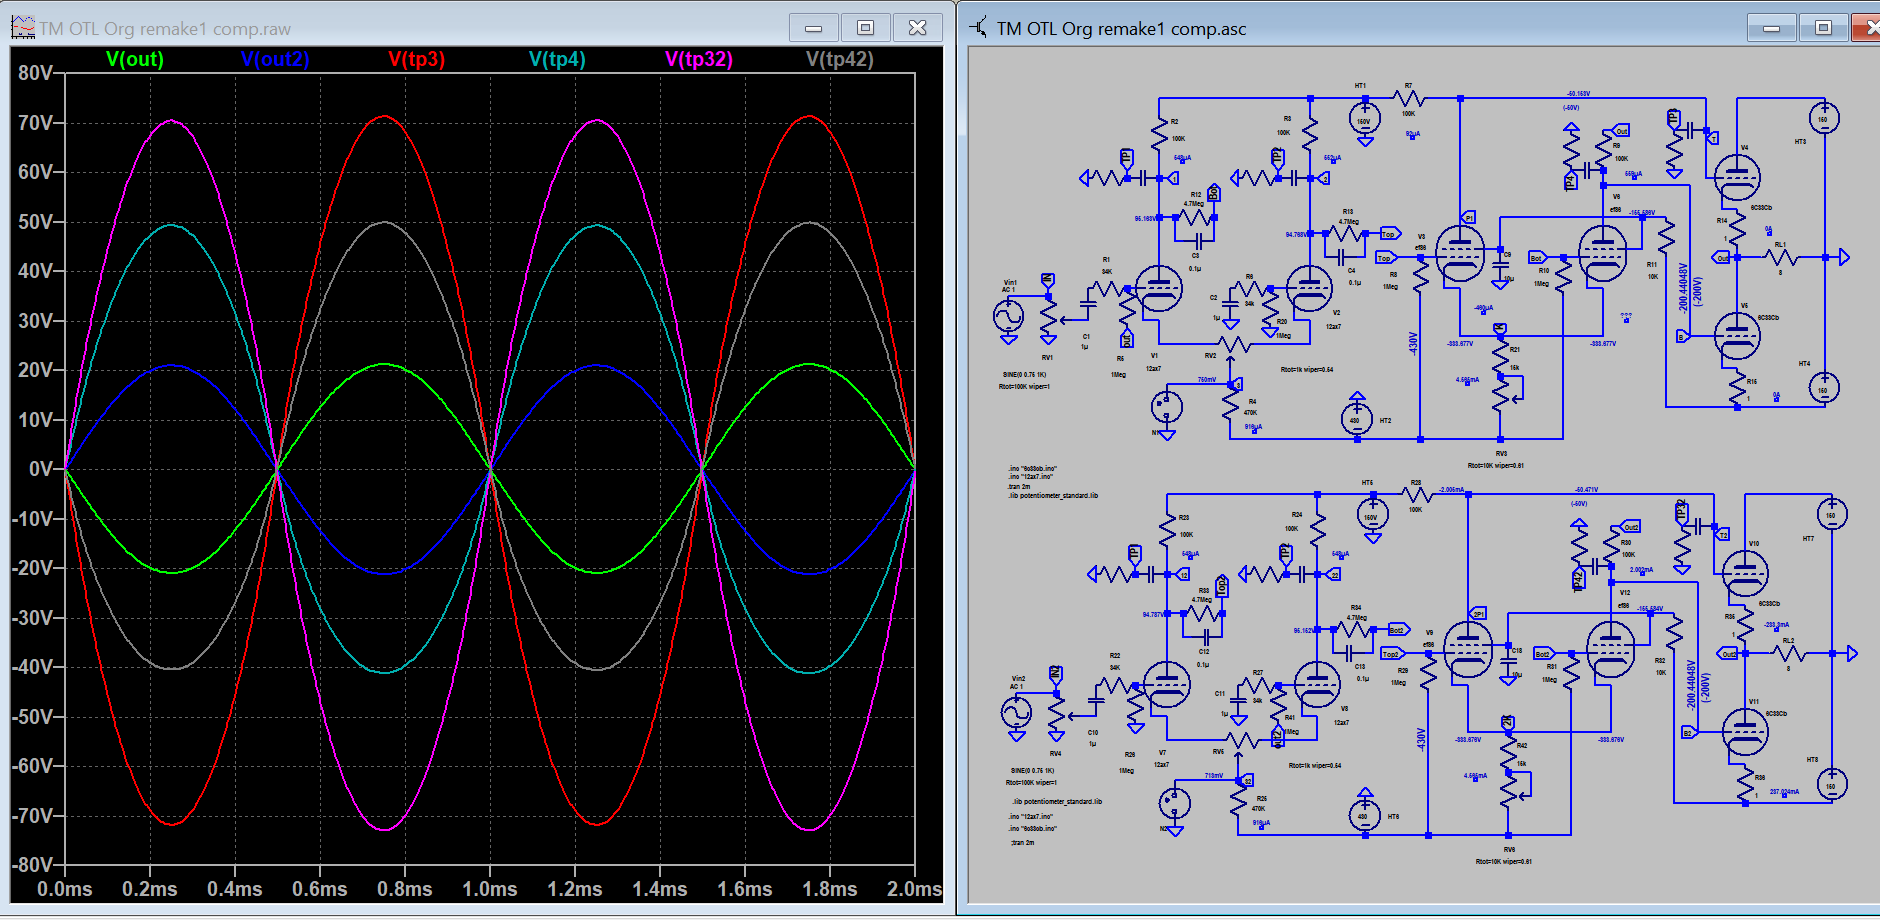The width and height of the screenshot is (1880, 920).
Task: Click the Out2 label beside RL2
Action: click(1729, 654)
